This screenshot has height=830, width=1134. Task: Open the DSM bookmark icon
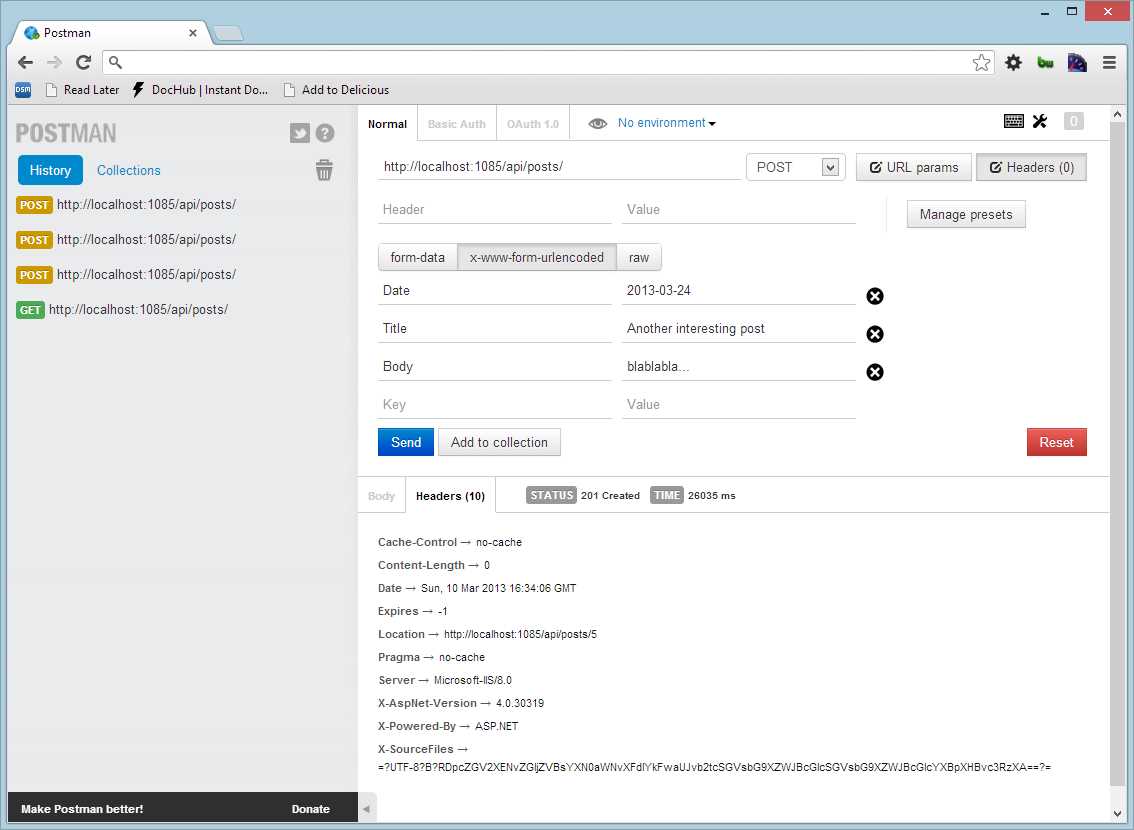click(23, 90)
